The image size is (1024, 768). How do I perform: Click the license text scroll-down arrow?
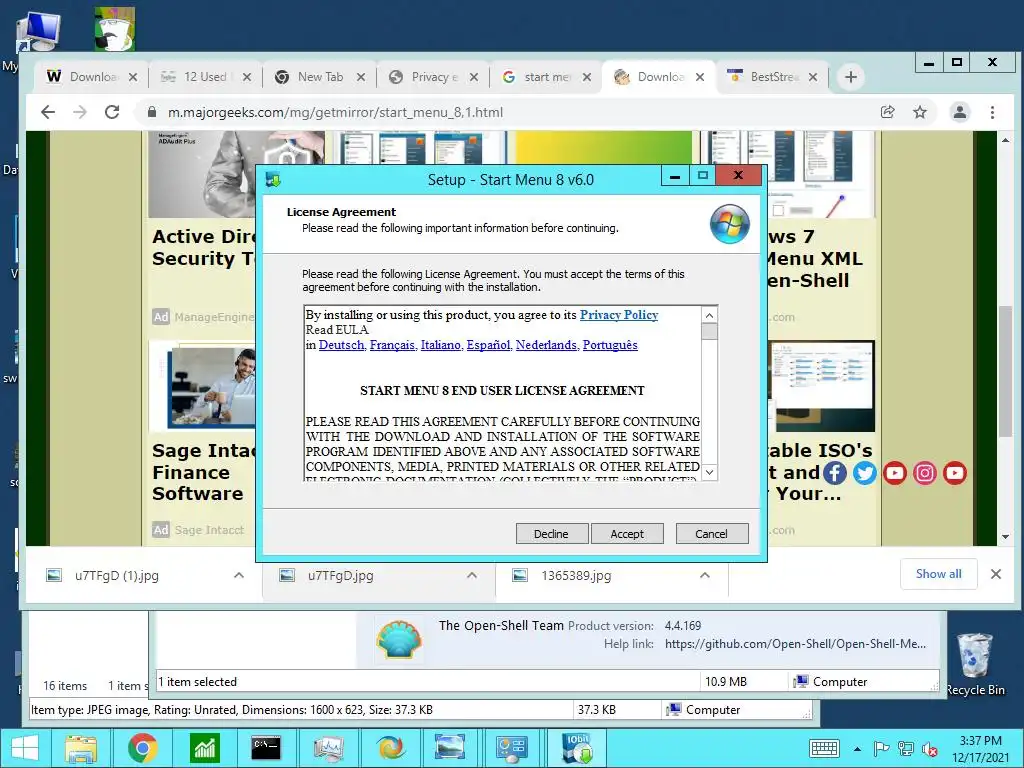point(710,472)
